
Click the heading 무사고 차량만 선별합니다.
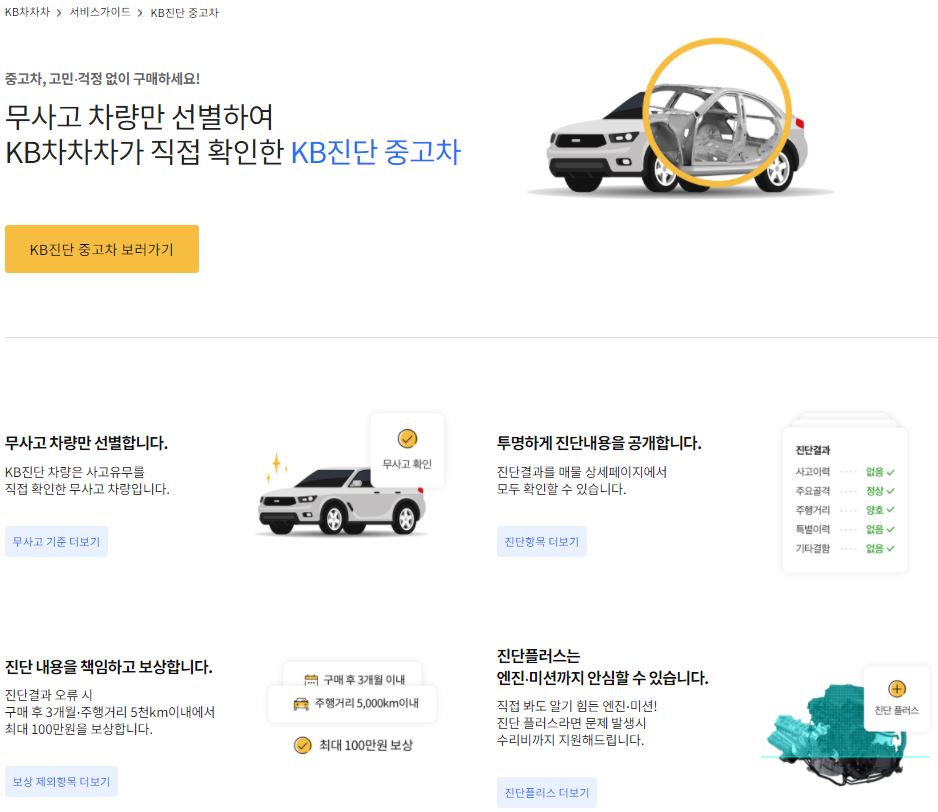[x=86, y=443]
